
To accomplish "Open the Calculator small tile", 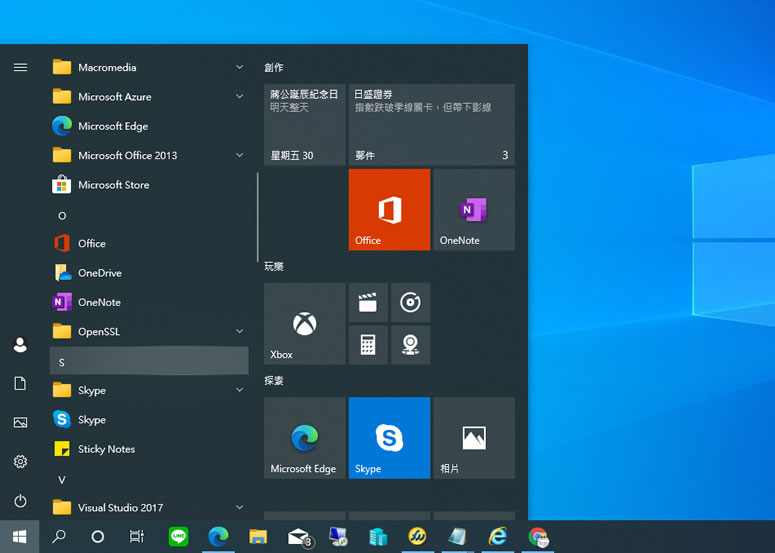I will coord(368,345).
